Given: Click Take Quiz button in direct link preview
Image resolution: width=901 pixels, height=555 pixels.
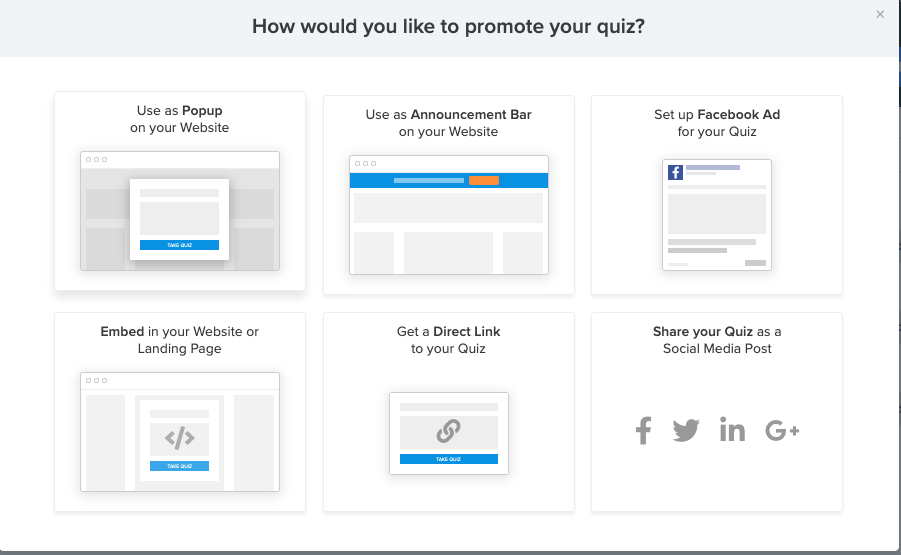Looking at the screenshot, I should 449,459.
